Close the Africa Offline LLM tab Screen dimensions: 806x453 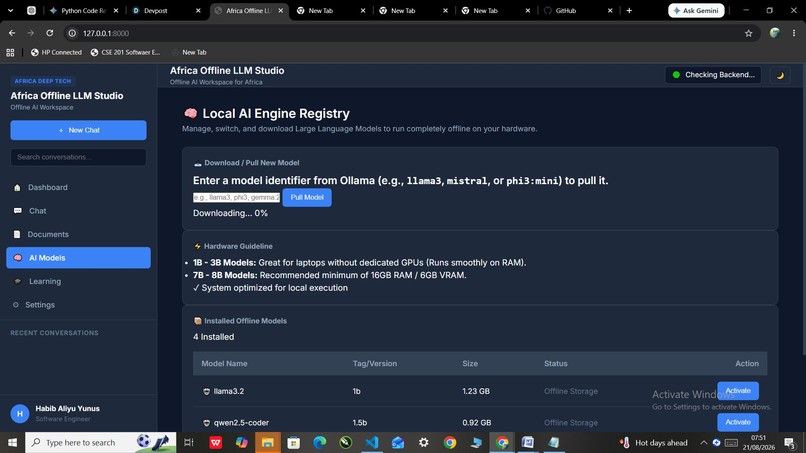(x=280, y=10)
